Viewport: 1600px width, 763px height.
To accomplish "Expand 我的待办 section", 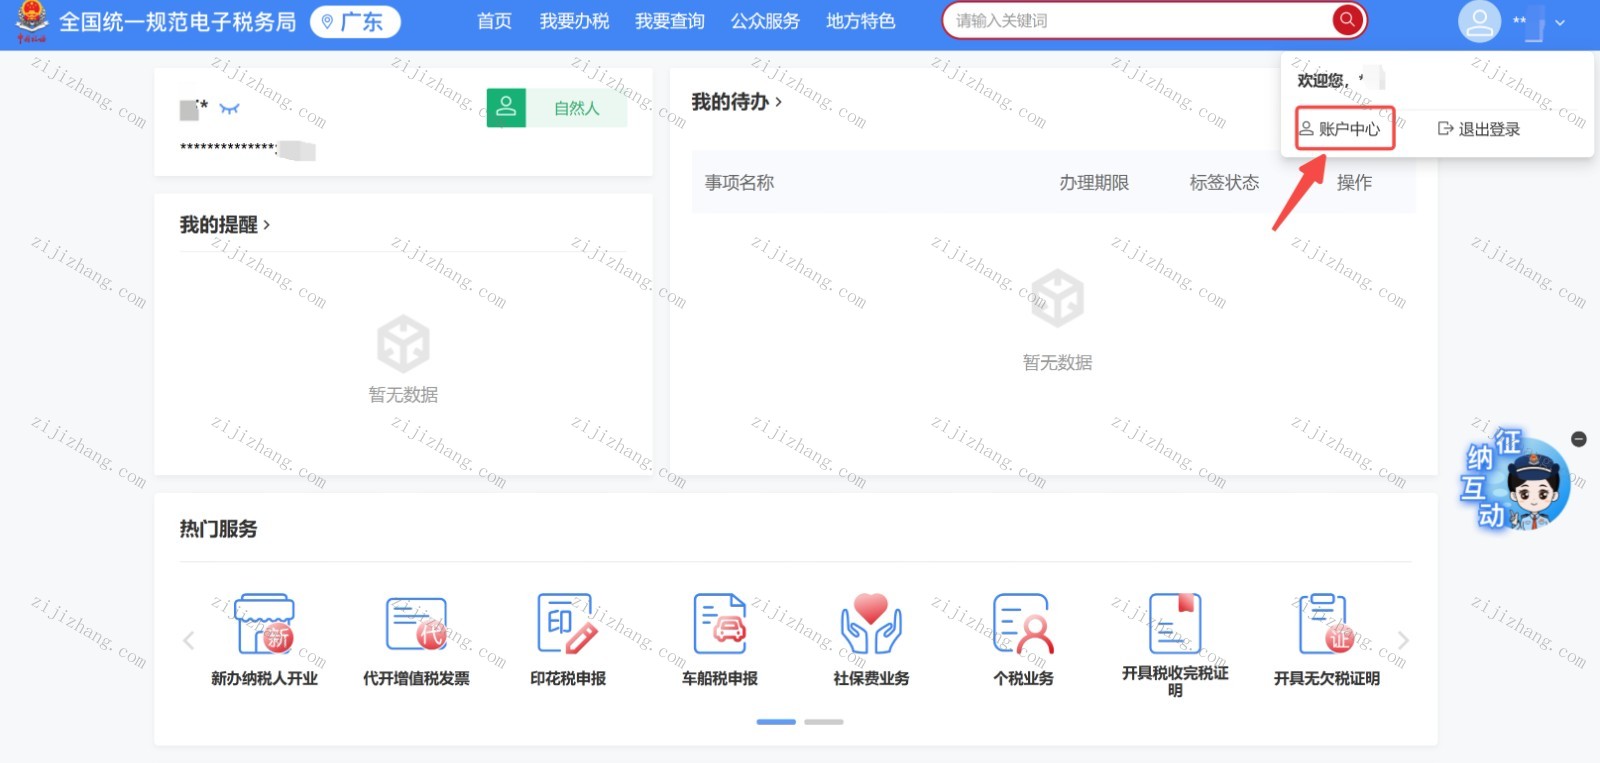I will coord(736,102).
